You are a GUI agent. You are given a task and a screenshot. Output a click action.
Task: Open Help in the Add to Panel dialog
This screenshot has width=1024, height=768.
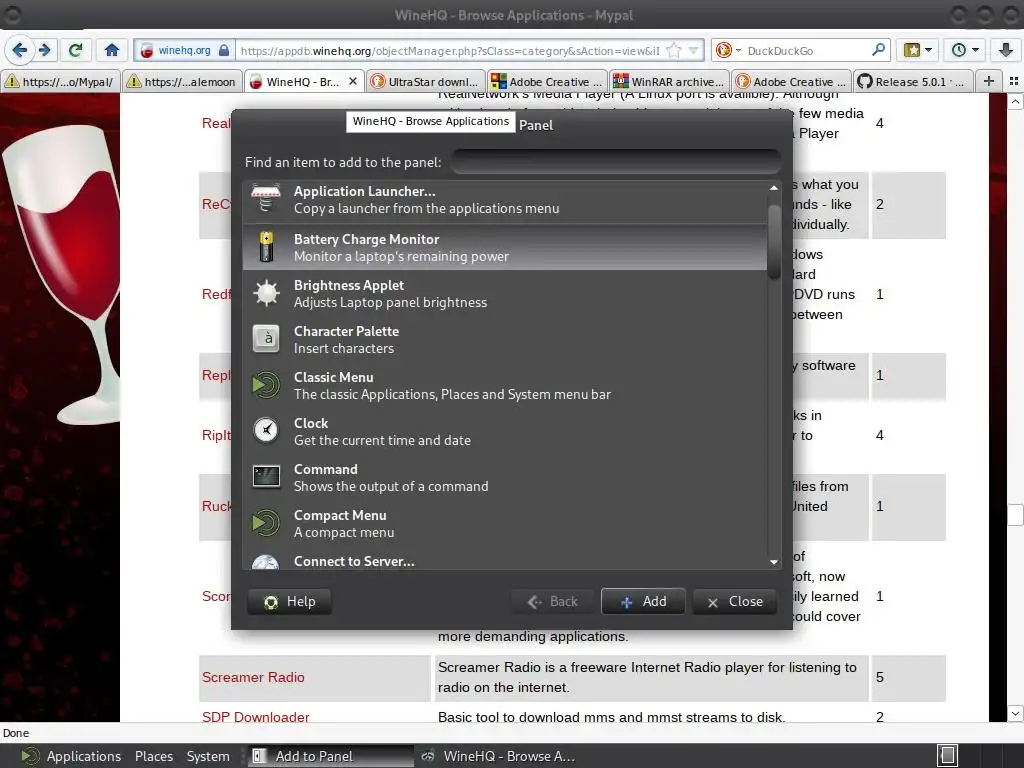point(289,601)
